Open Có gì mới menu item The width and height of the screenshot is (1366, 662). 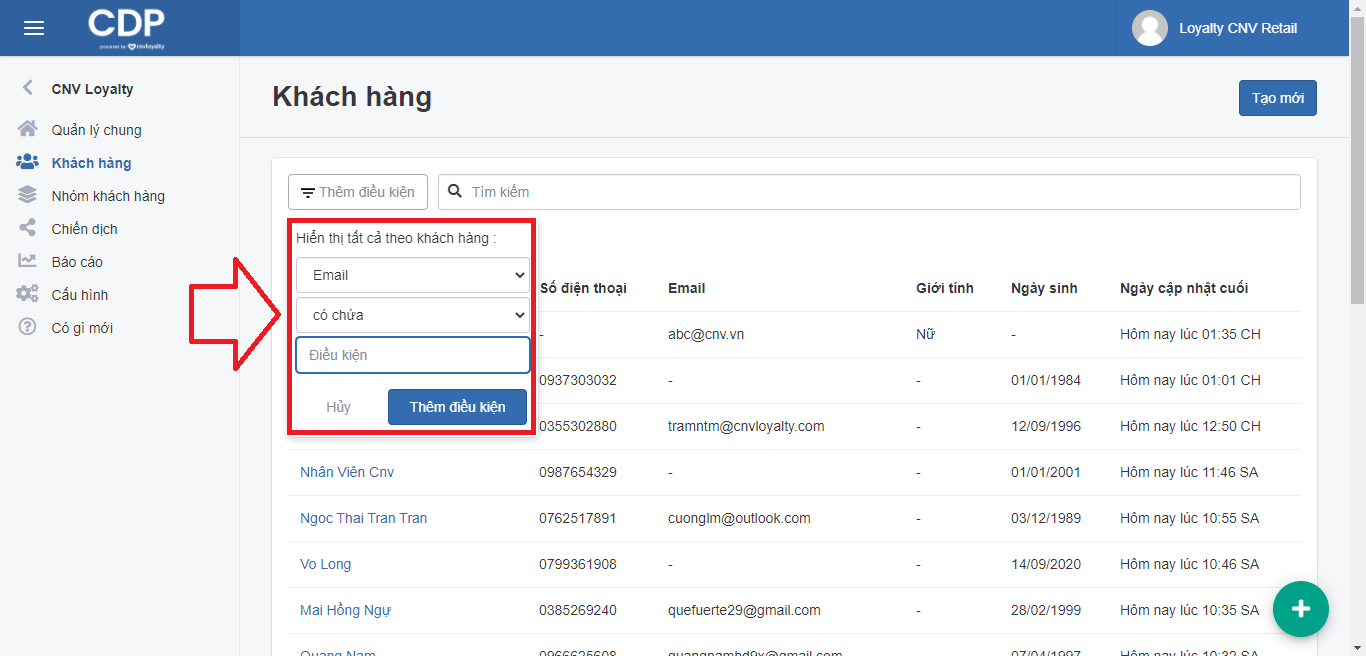point(82,328)
